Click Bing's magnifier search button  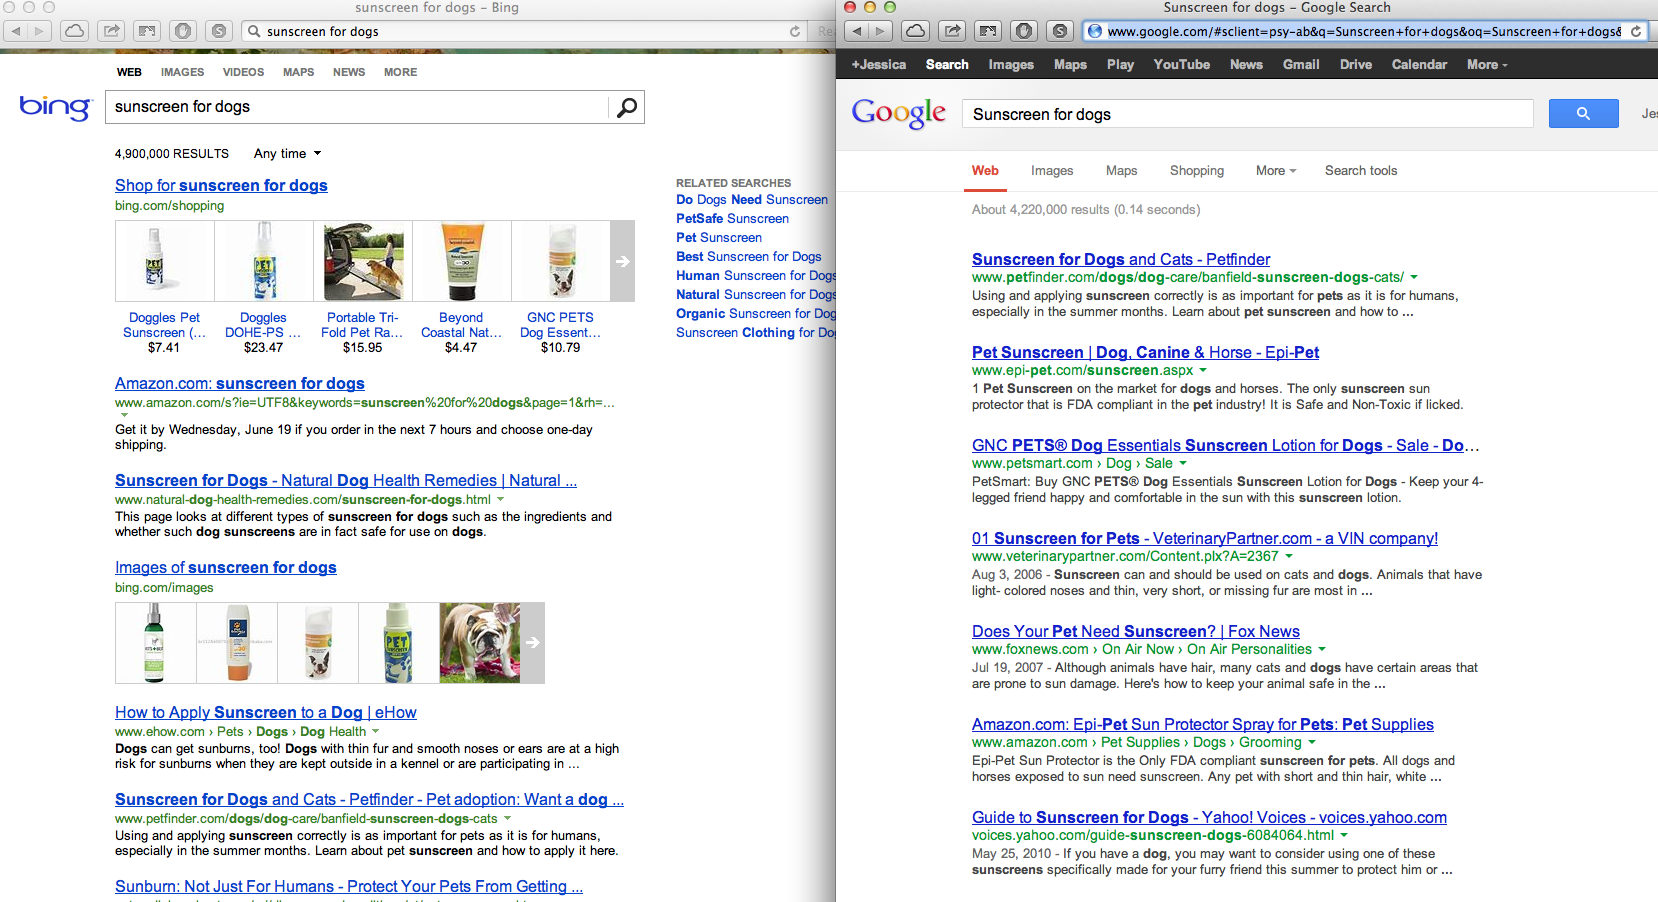click(x=627, y=107)
